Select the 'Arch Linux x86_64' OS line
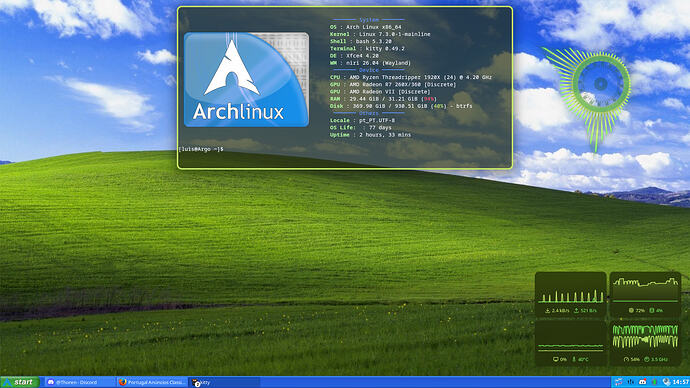 pyautogui.click(x=366, y=27)
